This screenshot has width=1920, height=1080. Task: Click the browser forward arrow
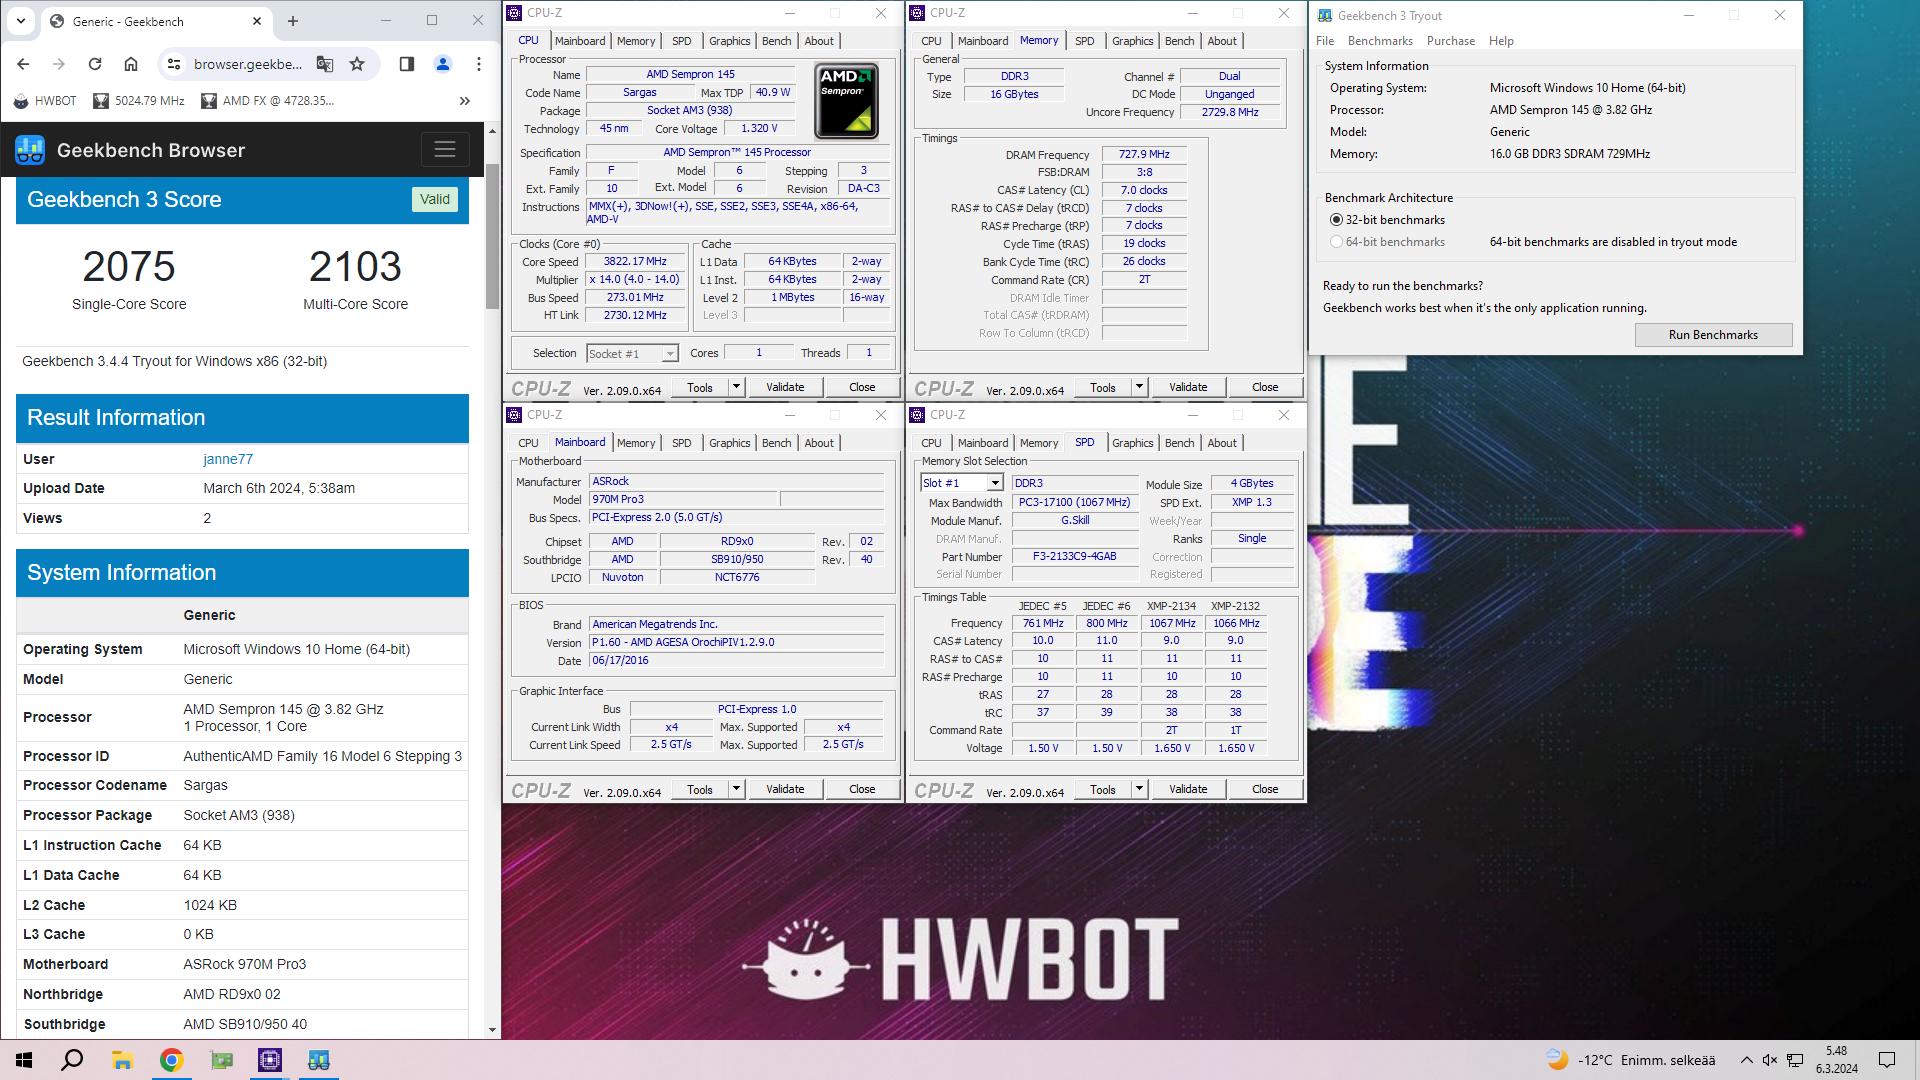59,64
